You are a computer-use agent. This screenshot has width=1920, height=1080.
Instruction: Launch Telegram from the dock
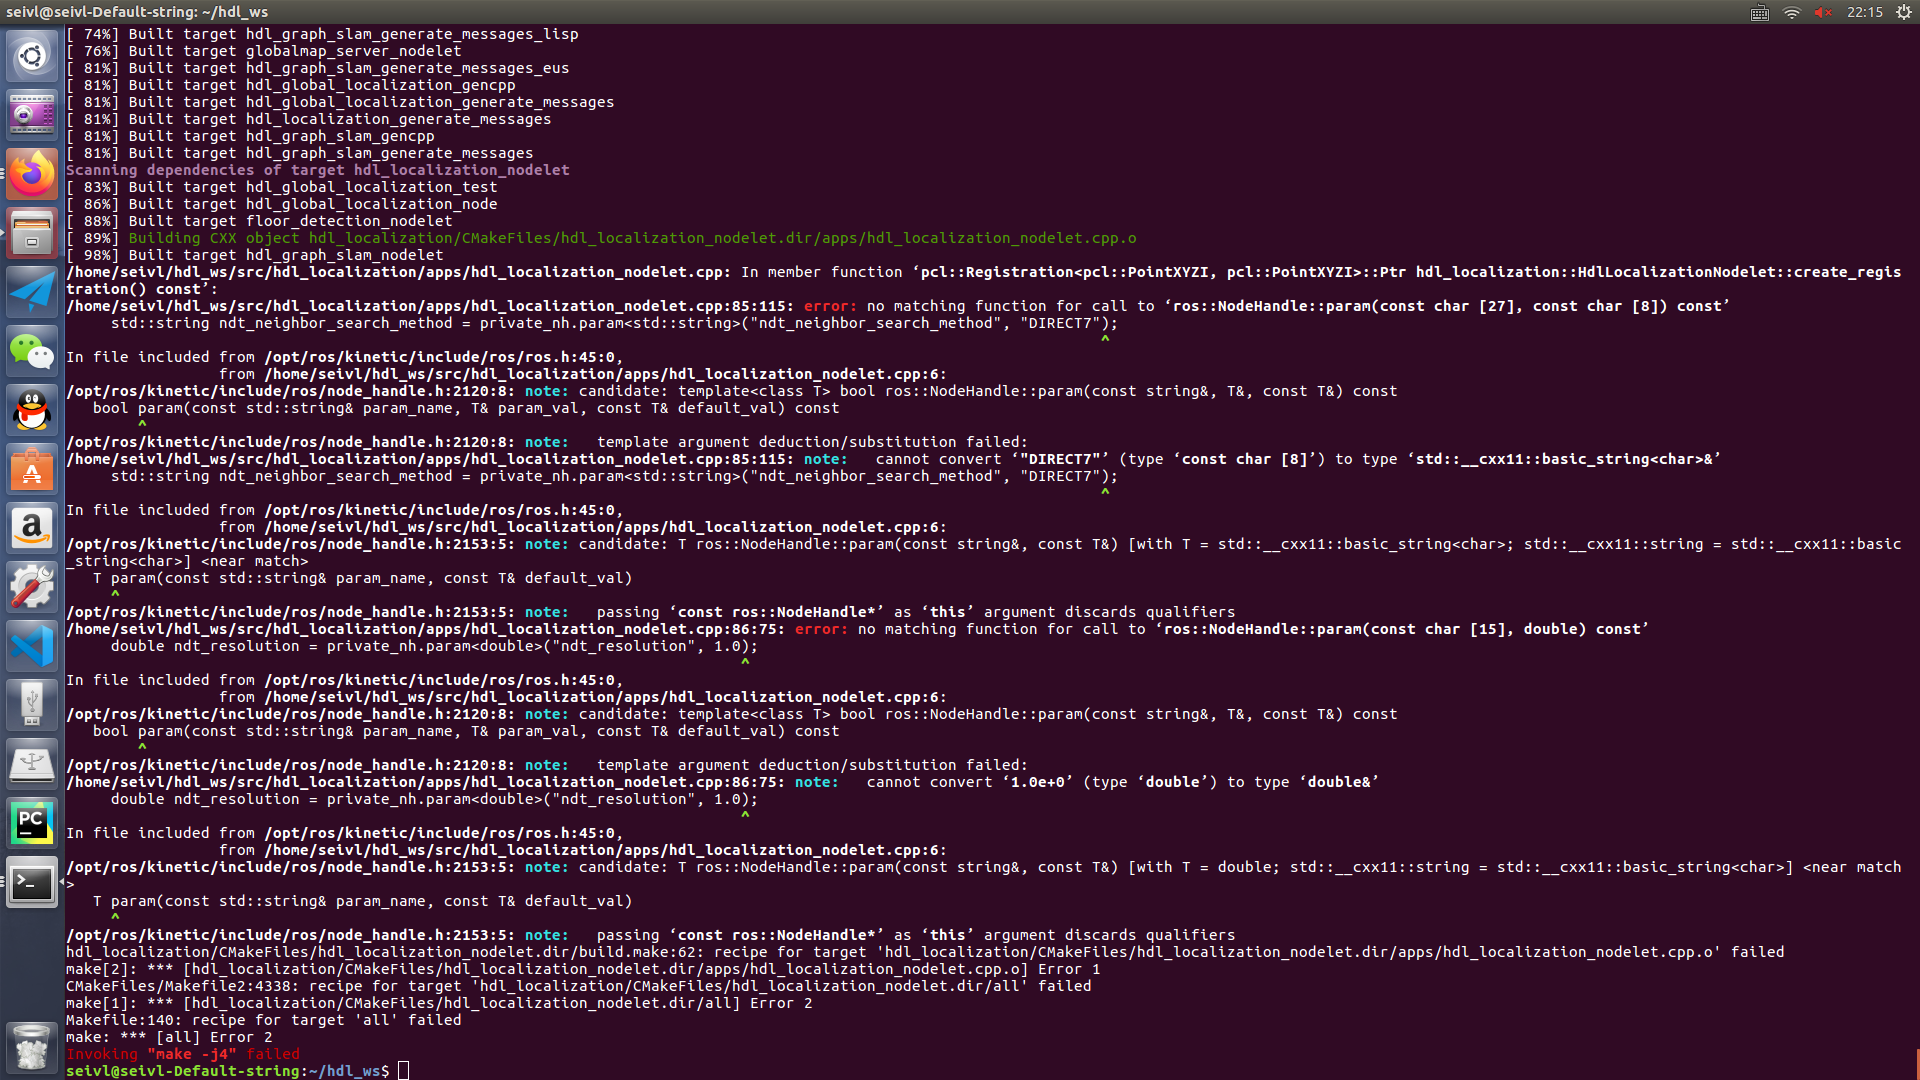(x=33, y=291)
